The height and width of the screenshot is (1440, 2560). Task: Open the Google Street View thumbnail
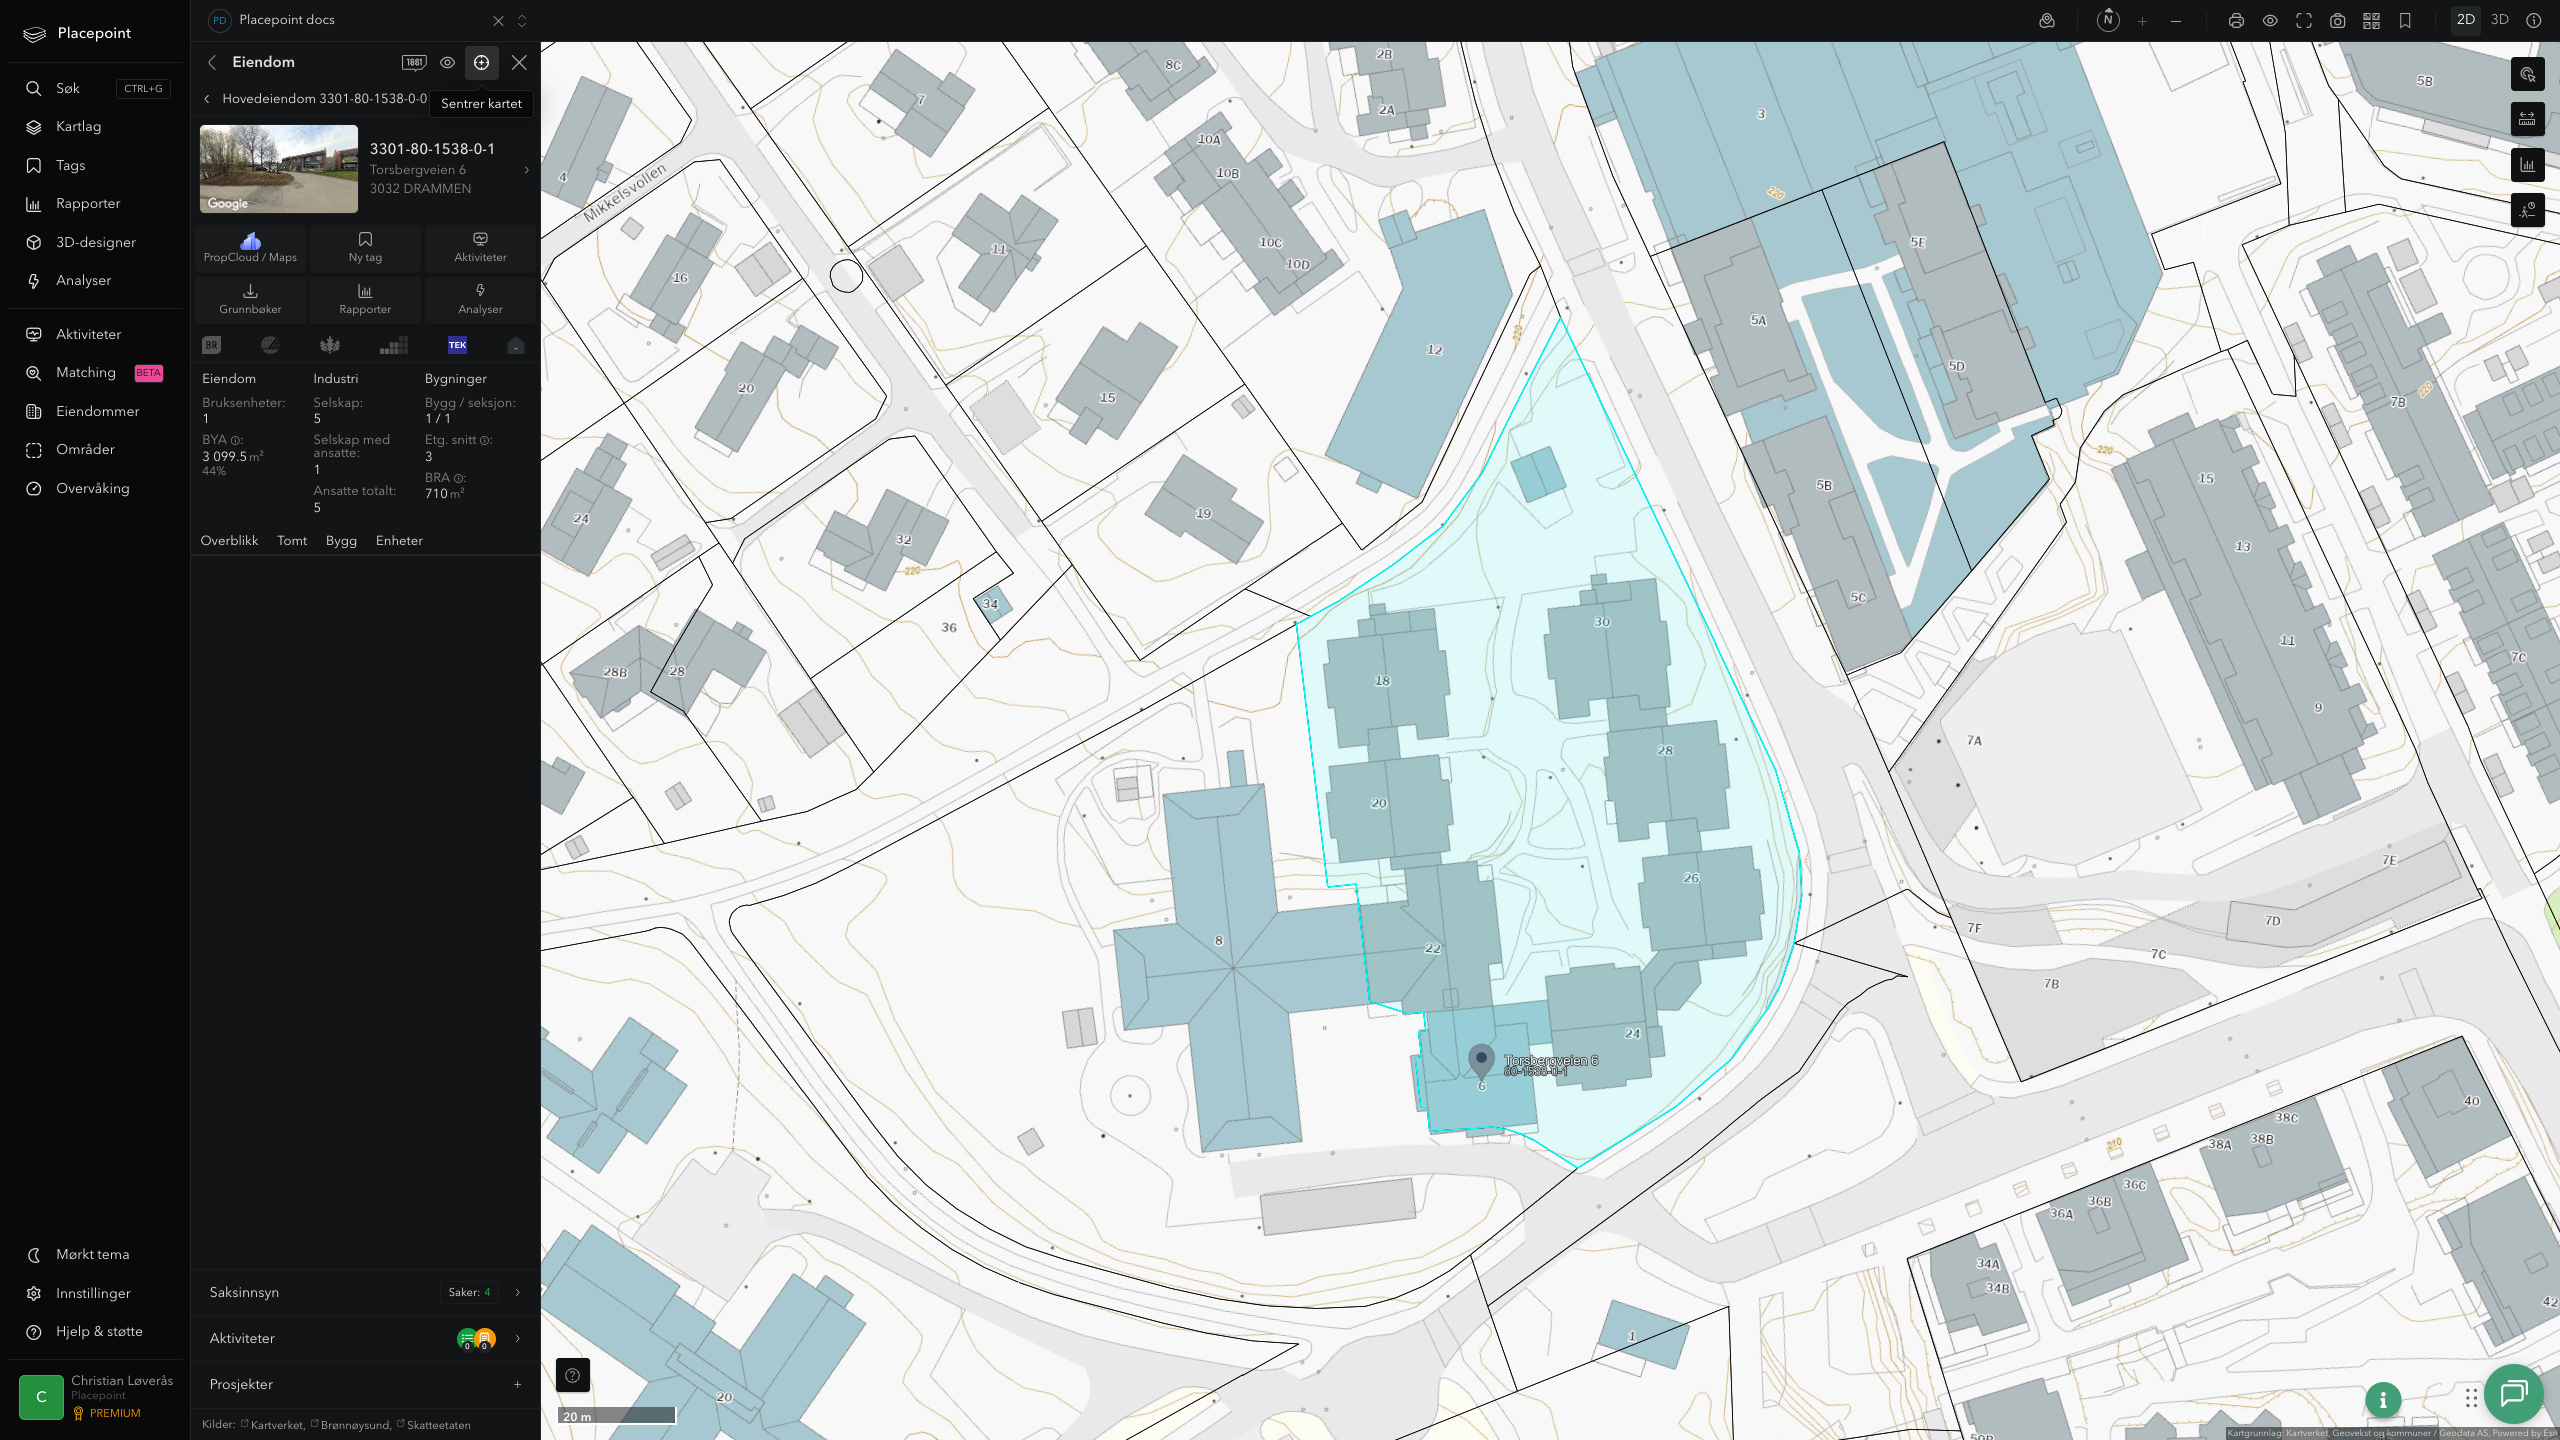pyautogui.click(x=279, y=169)
